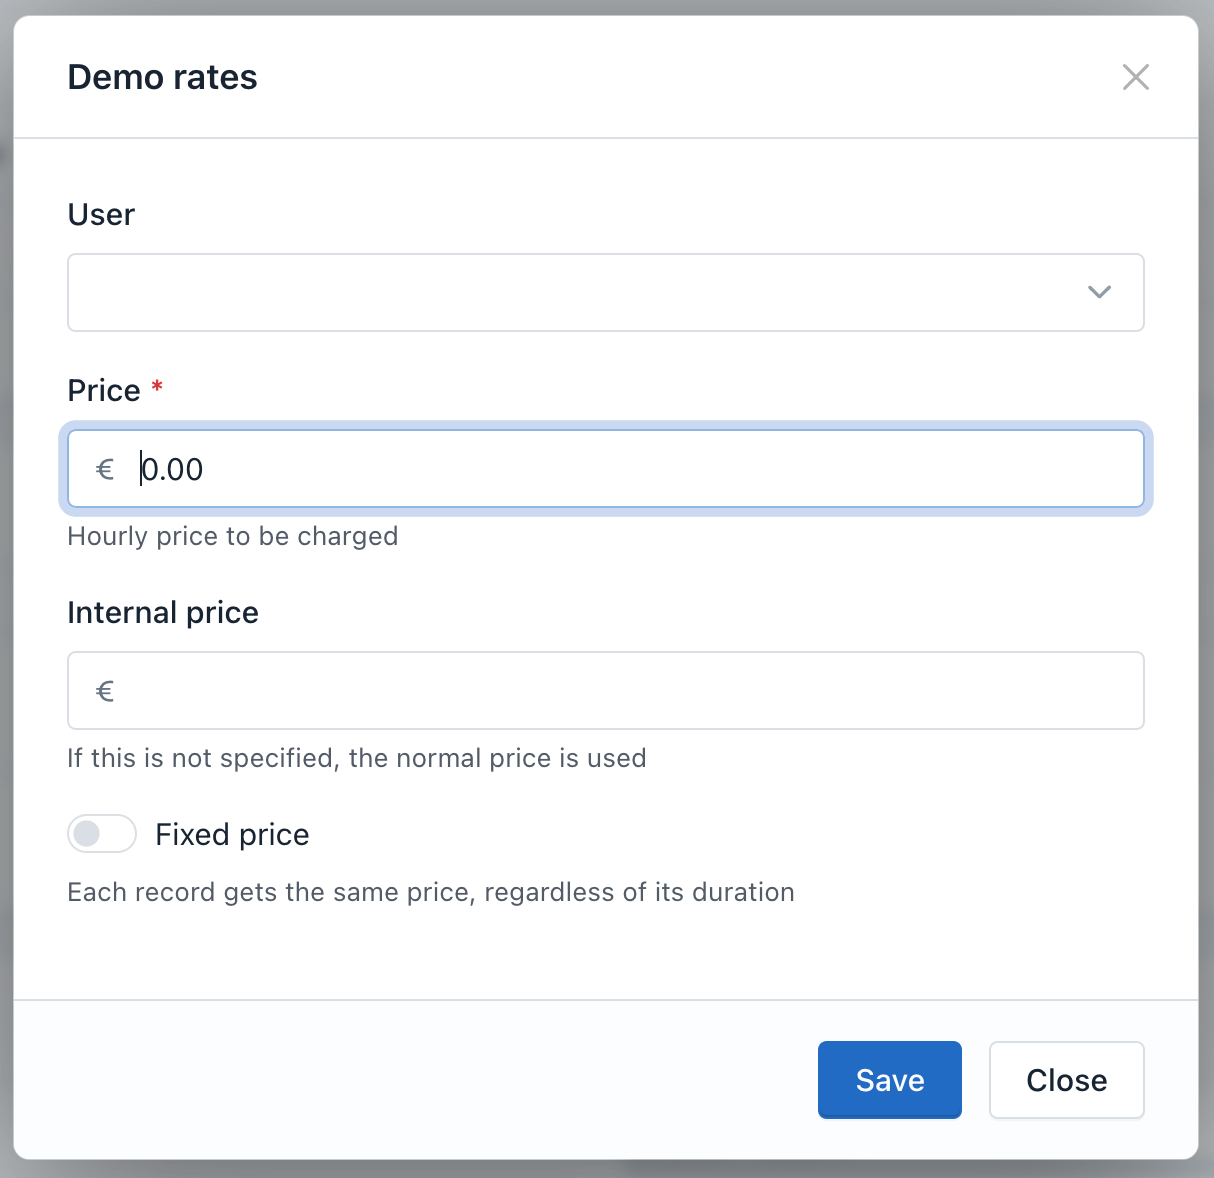The width and height of the screenshot is (1214, 1178).
Task: Click the euro symbol in Internal price field
Action: coord(105,691)
